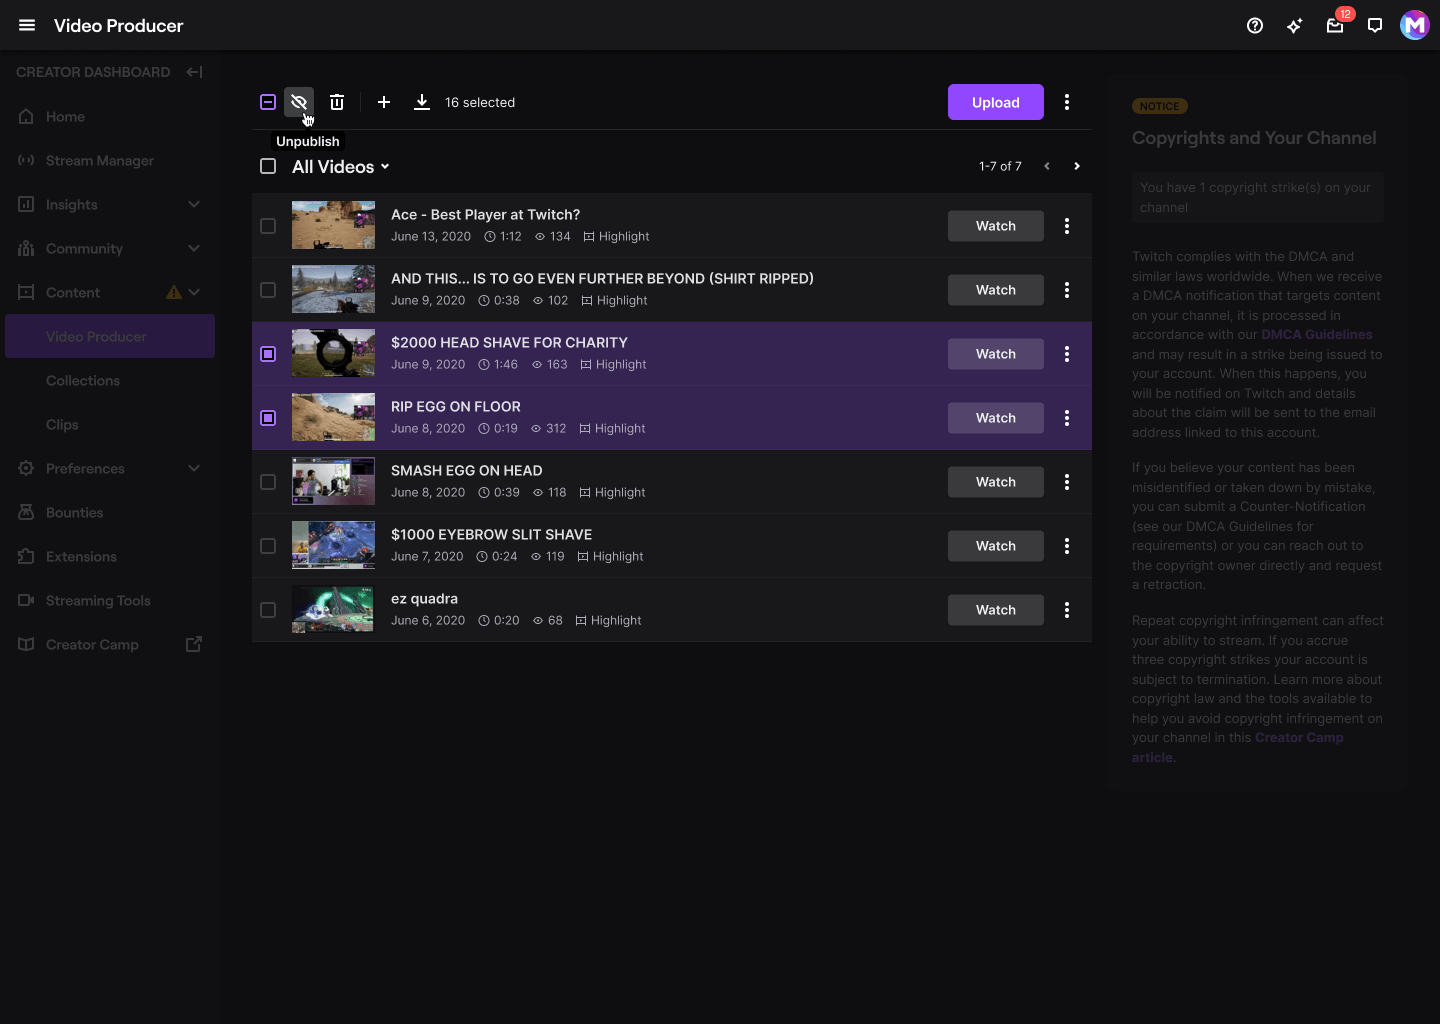Go to next page of videos
The image size is (1440, 1024).
click(x=1077, y=166)
